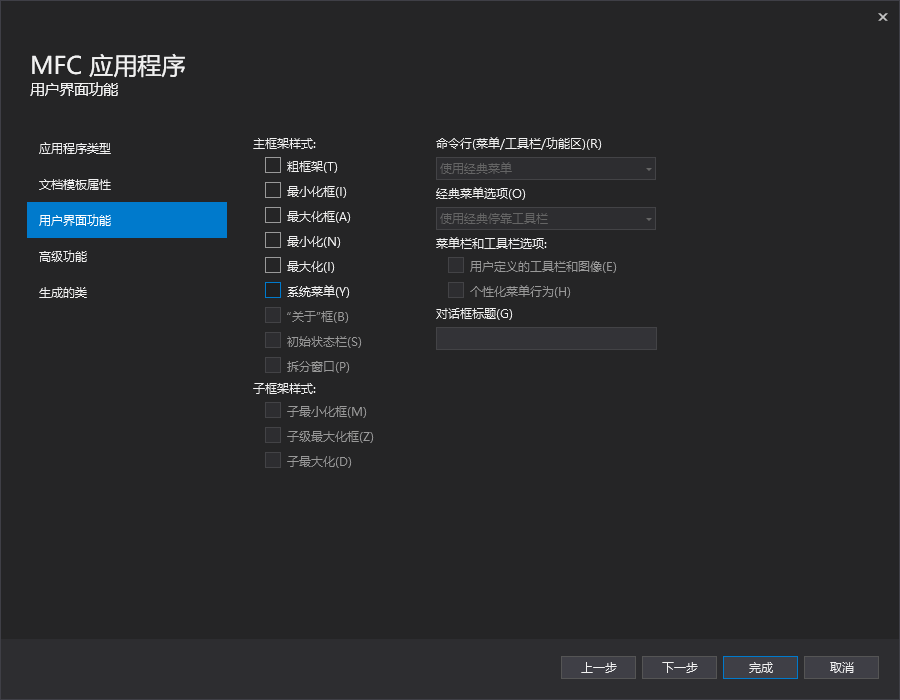Click 完成 to finish wizard
The height and width of the screenshot is (700, 900).
coord(760,667)
